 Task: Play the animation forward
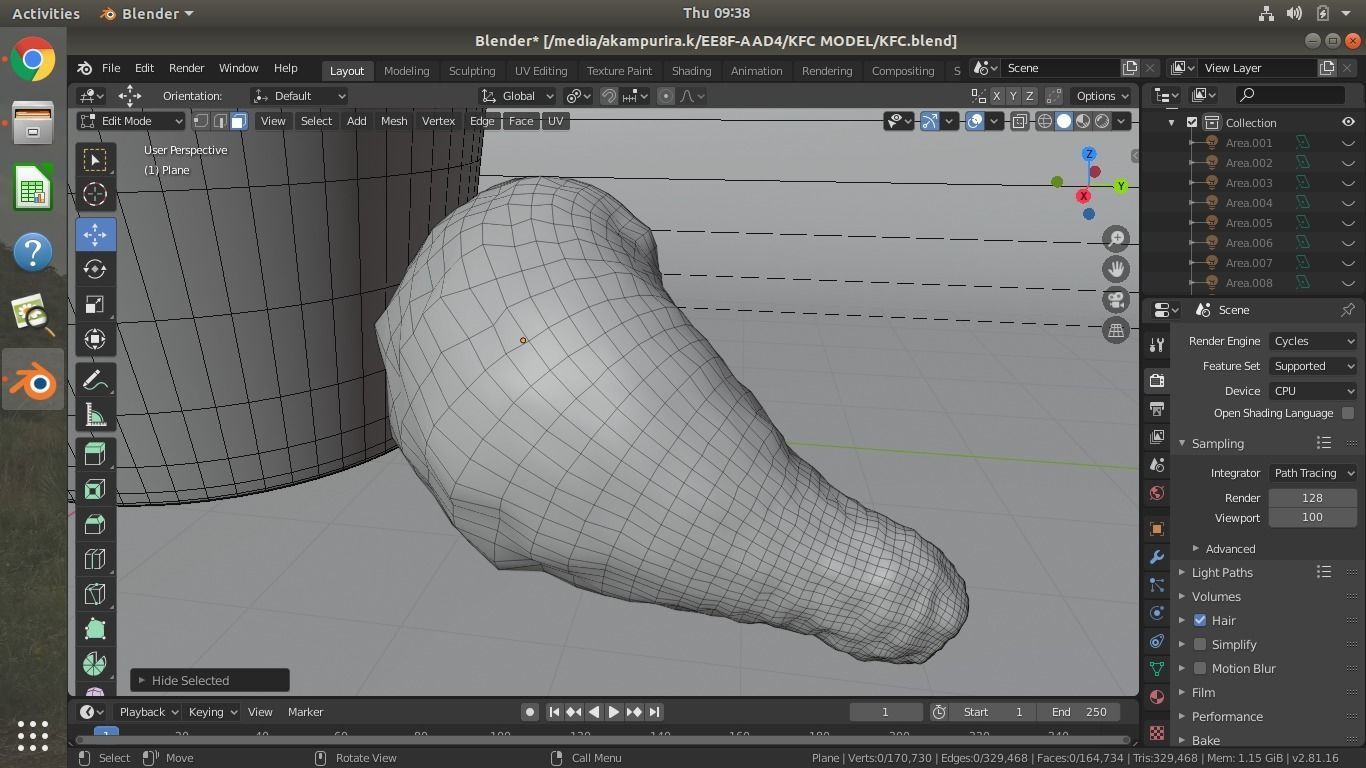pyautogui.click(x=613, y=712)
